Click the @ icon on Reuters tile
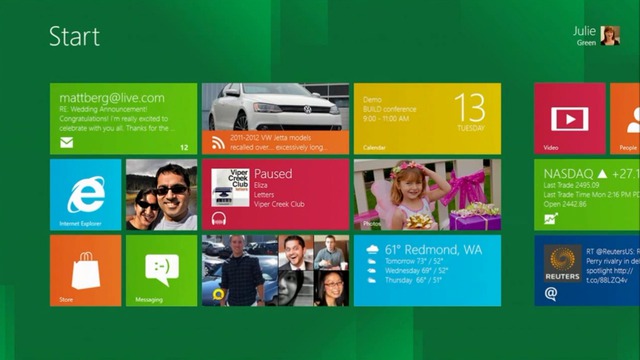640x360 pixels. coord(551,293)
